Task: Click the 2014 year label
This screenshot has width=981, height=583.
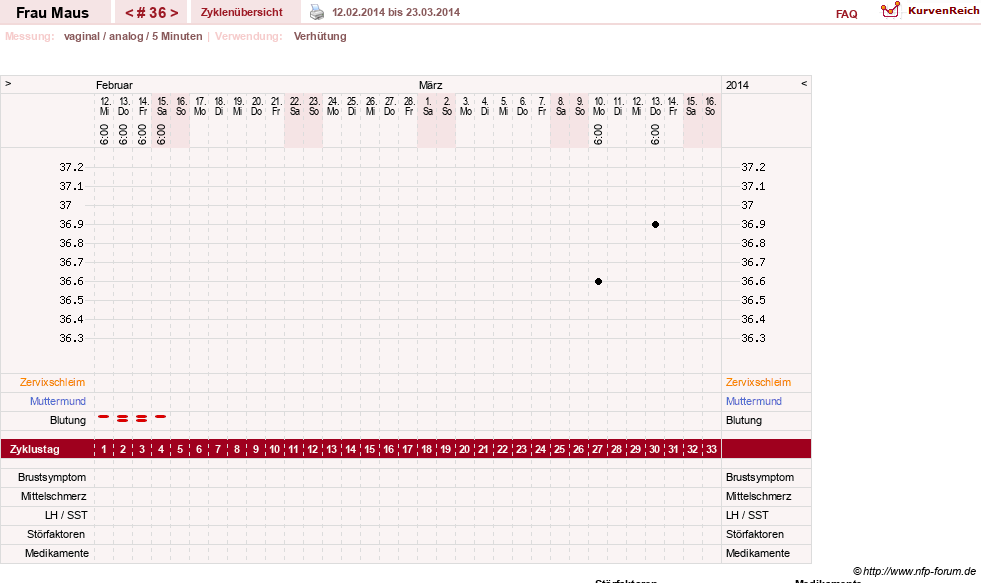Action: (x=737, y=85)
